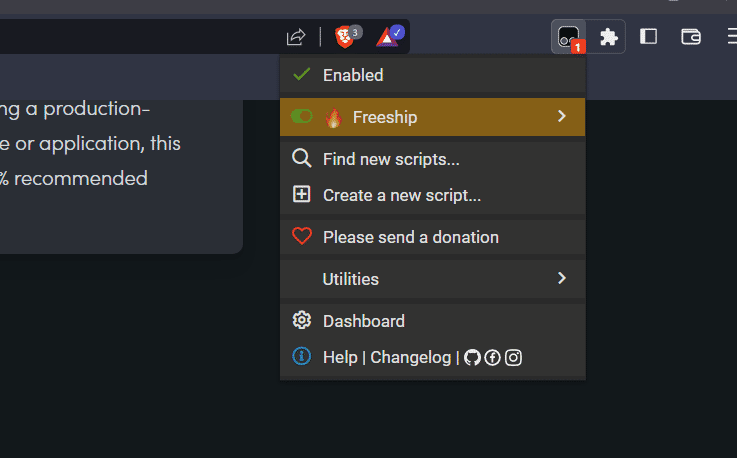
Task: Expand the Utilities submenu arrow
Action: click(x=562, y=278)
